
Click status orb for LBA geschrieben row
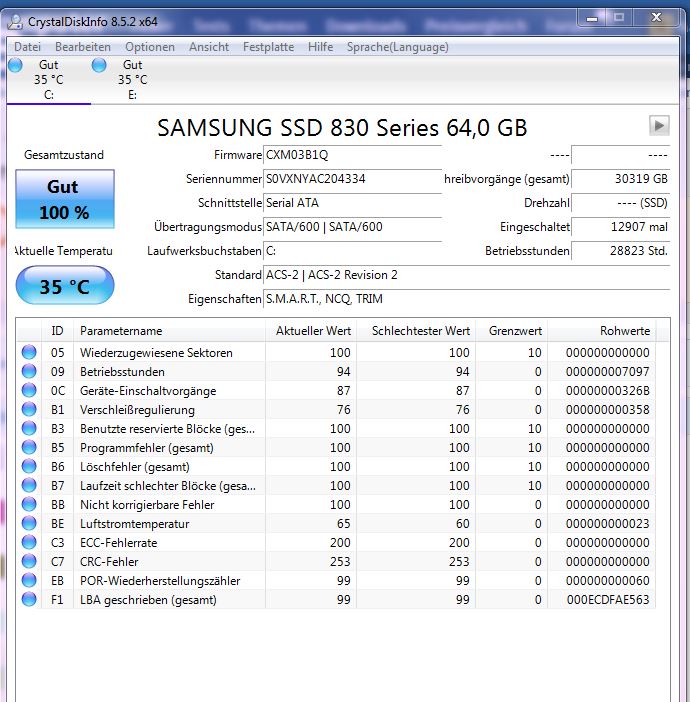point(29,599)
